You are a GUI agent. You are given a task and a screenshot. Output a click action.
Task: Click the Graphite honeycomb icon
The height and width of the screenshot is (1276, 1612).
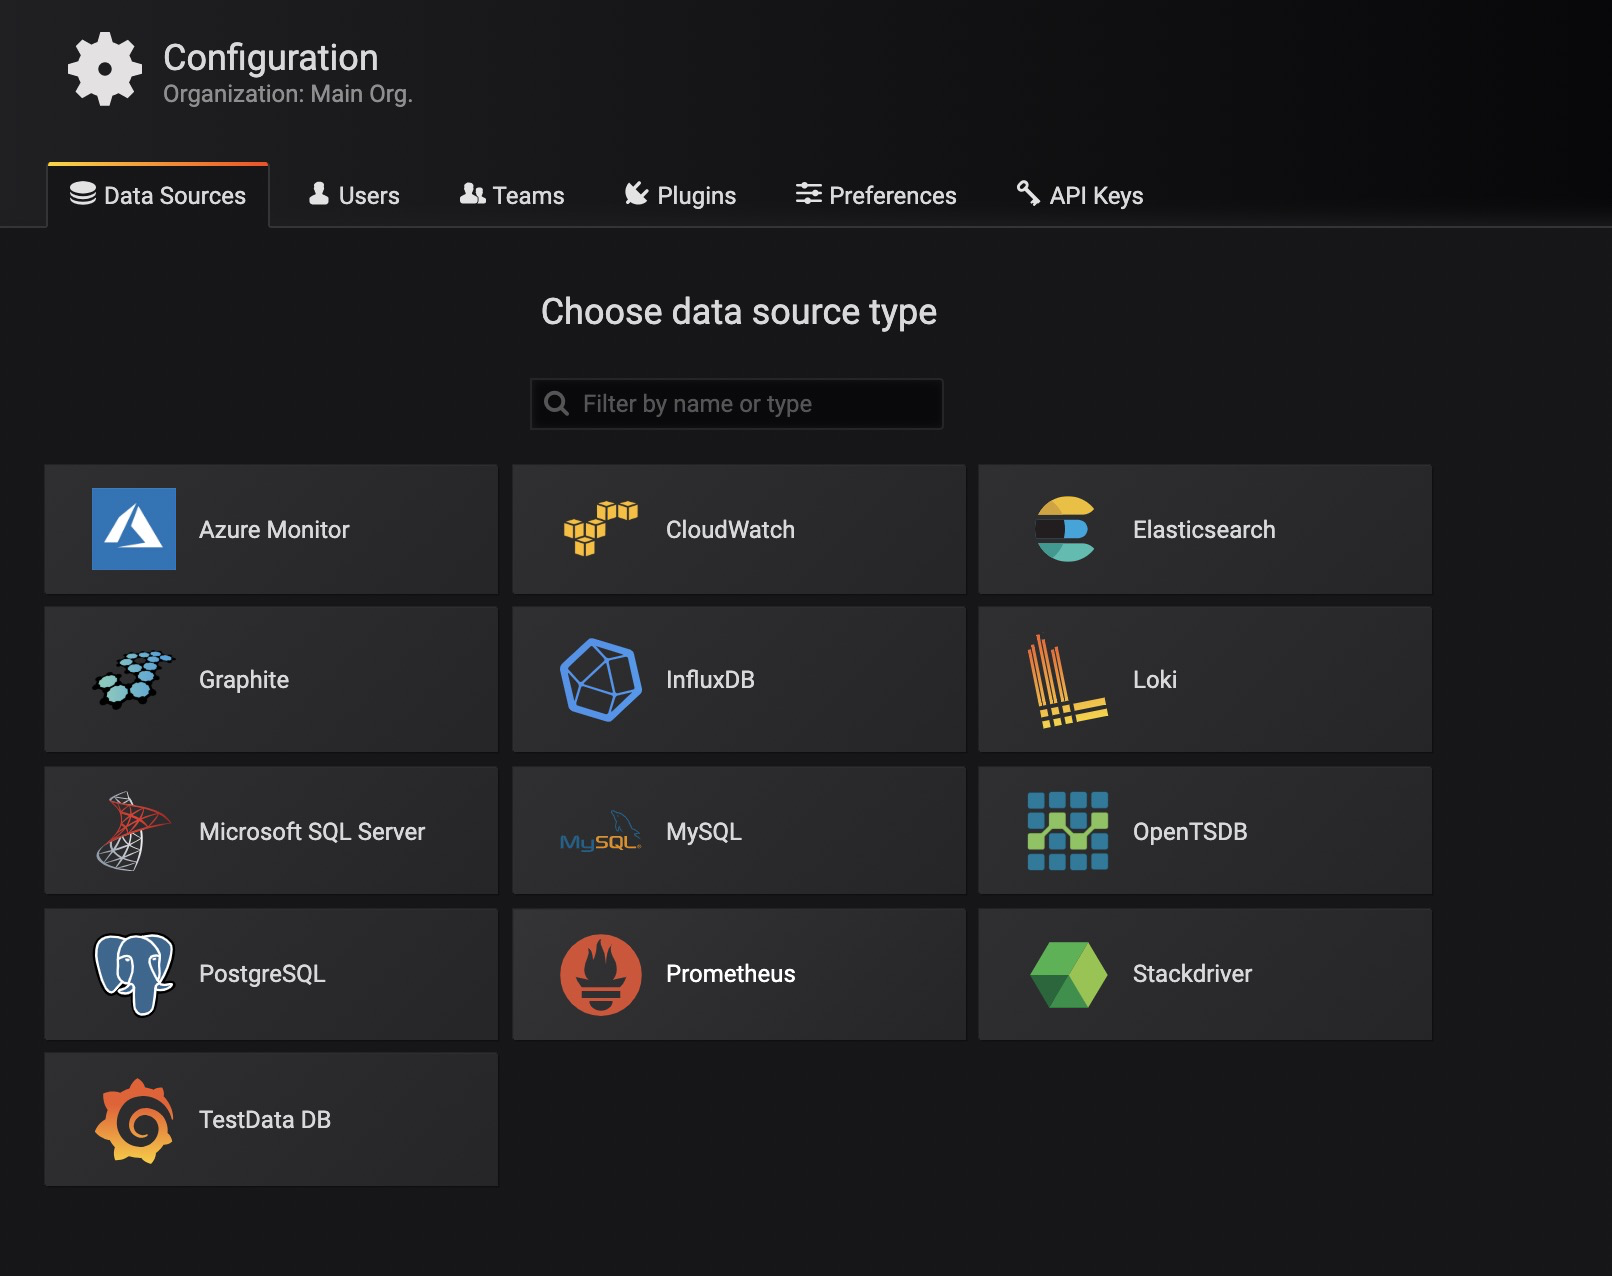135,679
